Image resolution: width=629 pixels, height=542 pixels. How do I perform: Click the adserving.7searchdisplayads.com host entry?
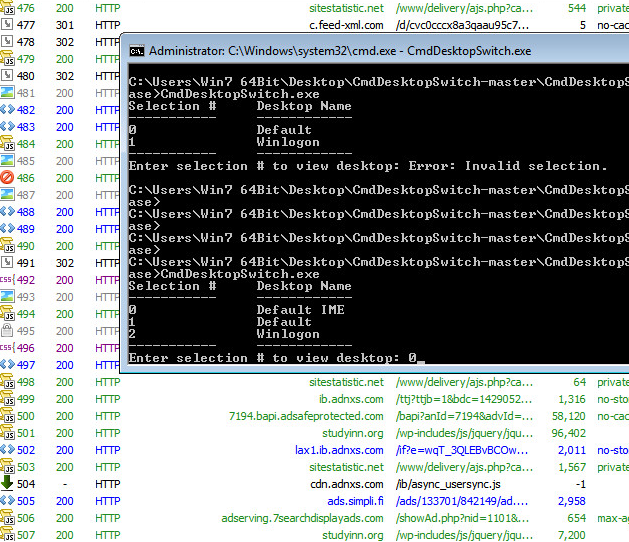[x=302, y=518]
